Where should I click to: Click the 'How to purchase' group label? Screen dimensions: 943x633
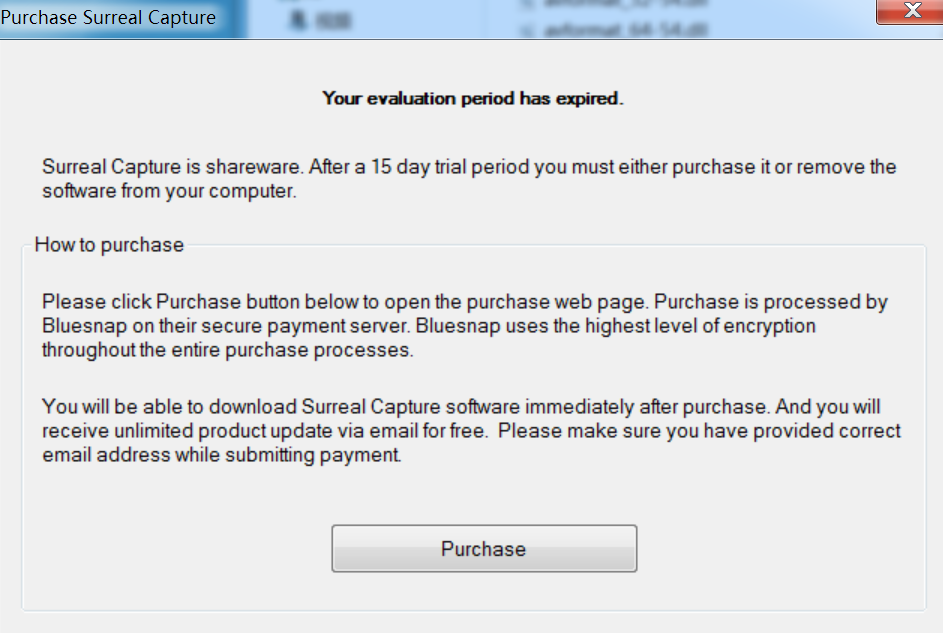point(109,245)
